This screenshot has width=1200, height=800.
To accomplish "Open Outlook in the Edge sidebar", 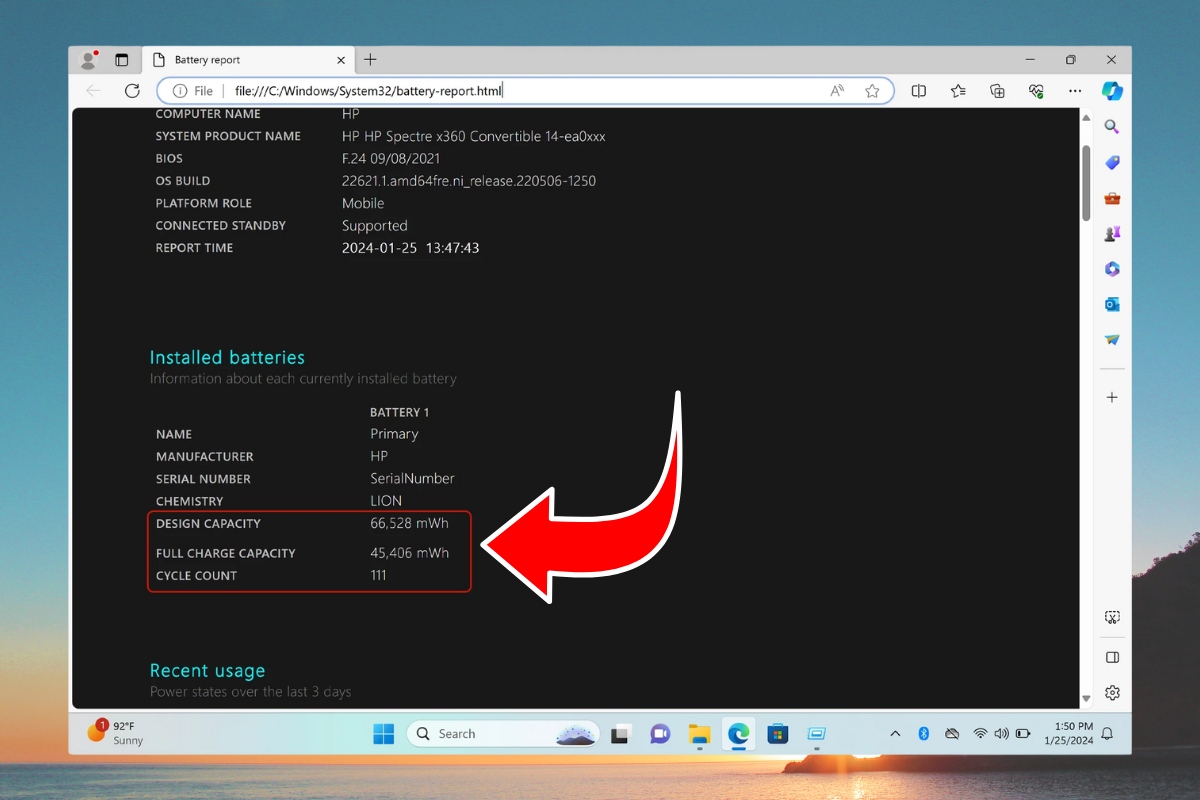I will pos(1112,304).
